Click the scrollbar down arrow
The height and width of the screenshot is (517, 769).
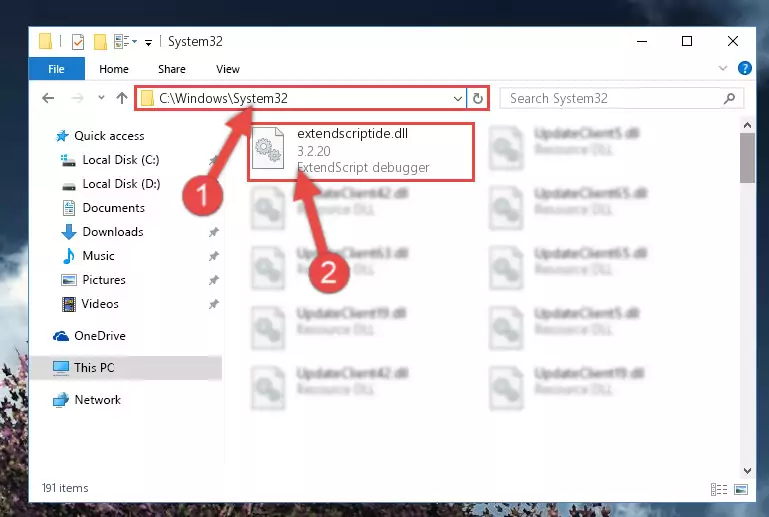pos(747,471)
